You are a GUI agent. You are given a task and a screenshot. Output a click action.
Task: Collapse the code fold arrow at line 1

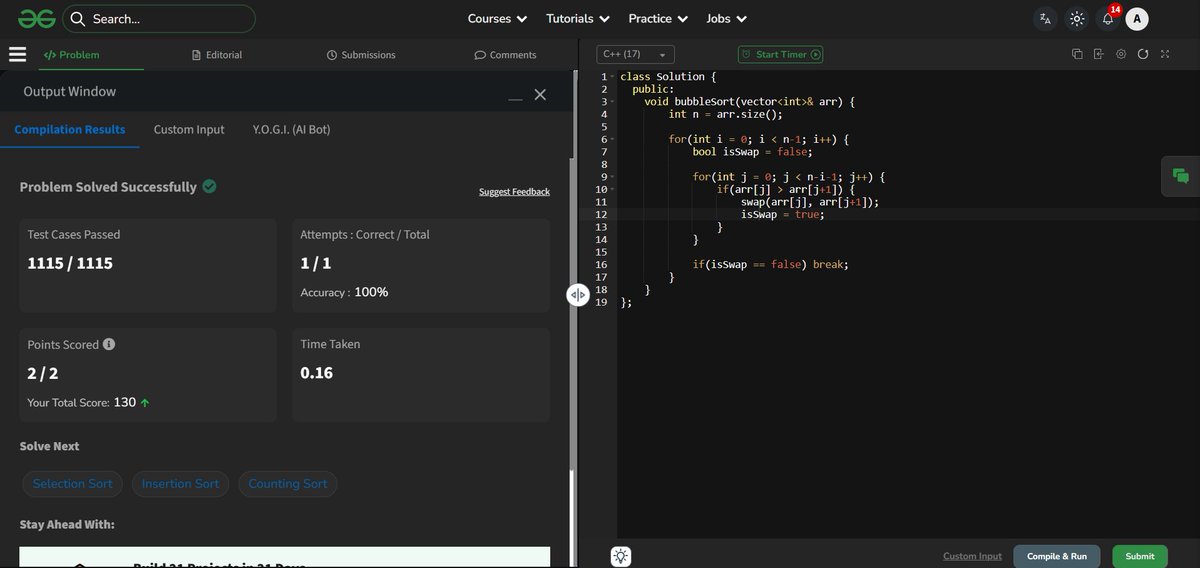pos(612,77)
